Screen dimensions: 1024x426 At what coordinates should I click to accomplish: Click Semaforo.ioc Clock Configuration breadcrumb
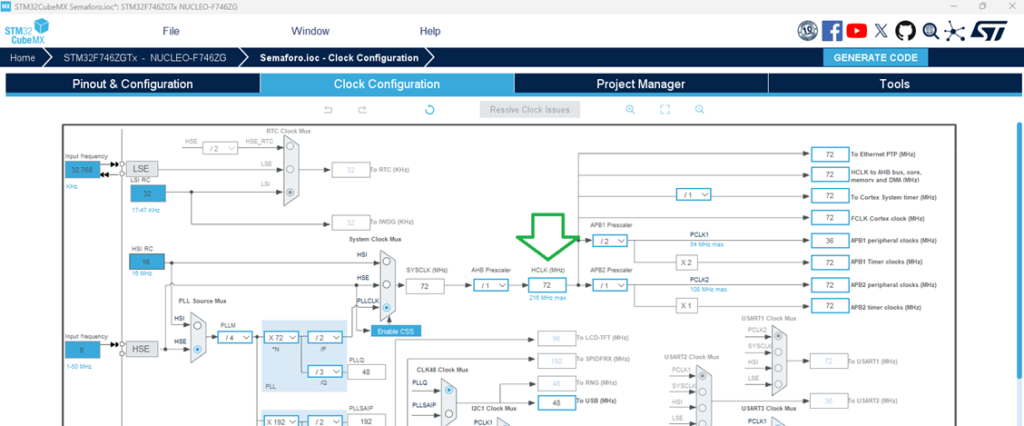339,57
